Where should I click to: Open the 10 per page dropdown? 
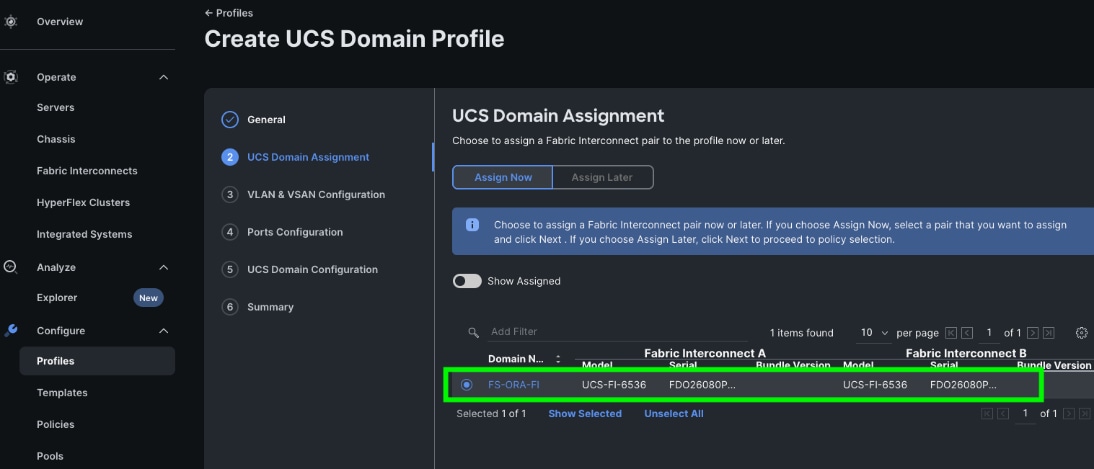(x=874, y=333)
